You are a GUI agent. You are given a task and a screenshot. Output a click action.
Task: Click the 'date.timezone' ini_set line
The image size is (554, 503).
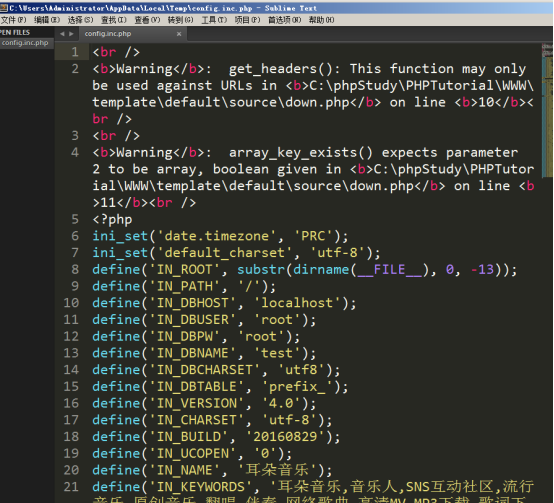click(220, 236)
